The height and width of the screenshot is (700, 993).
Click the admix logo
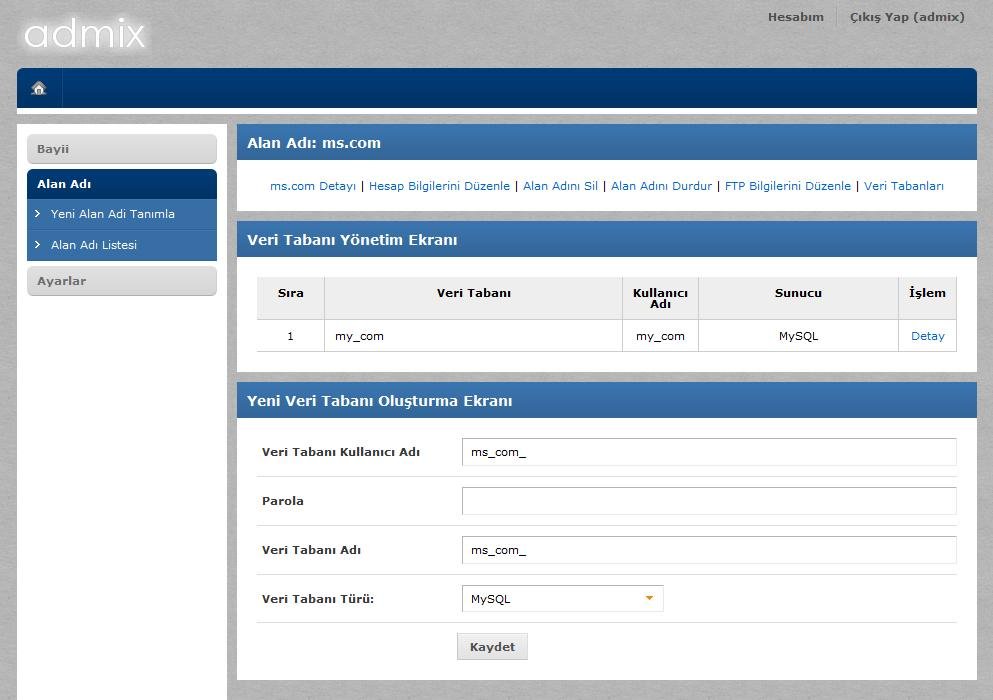tap(85, 32)
